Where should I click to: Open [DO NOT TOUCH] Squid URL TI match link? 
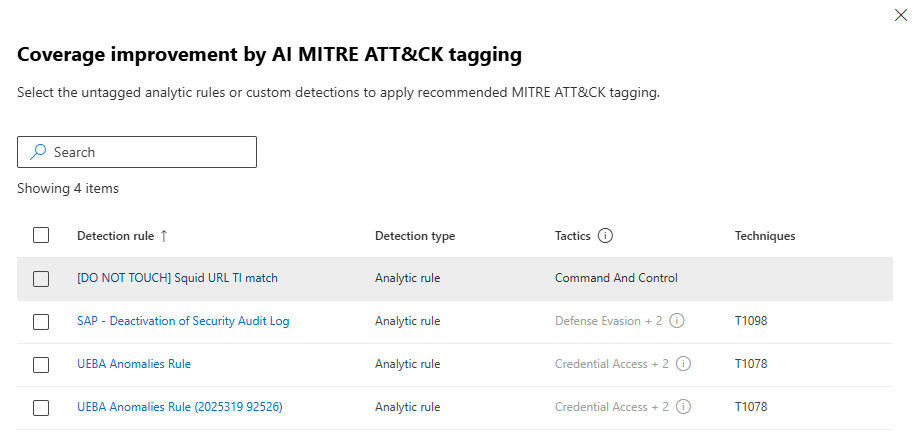tap(177, 278)
